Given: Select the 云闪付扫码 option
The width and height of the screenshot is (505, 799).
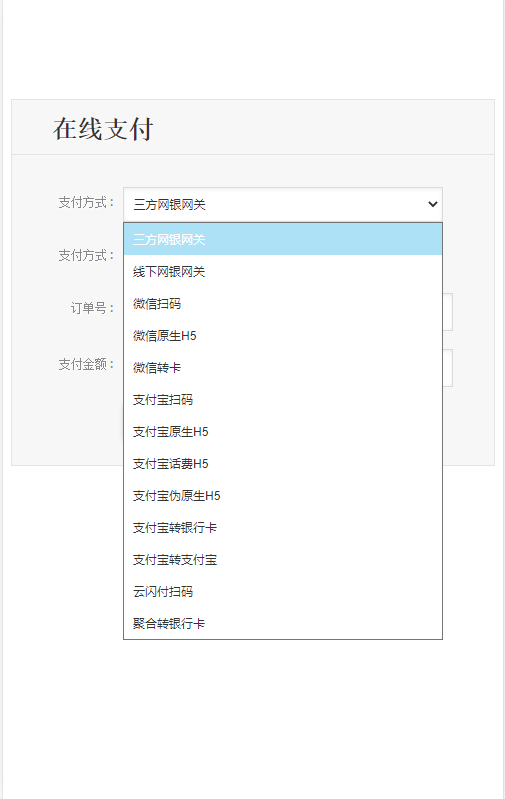Looking at the screenshot, I should 283,592.
